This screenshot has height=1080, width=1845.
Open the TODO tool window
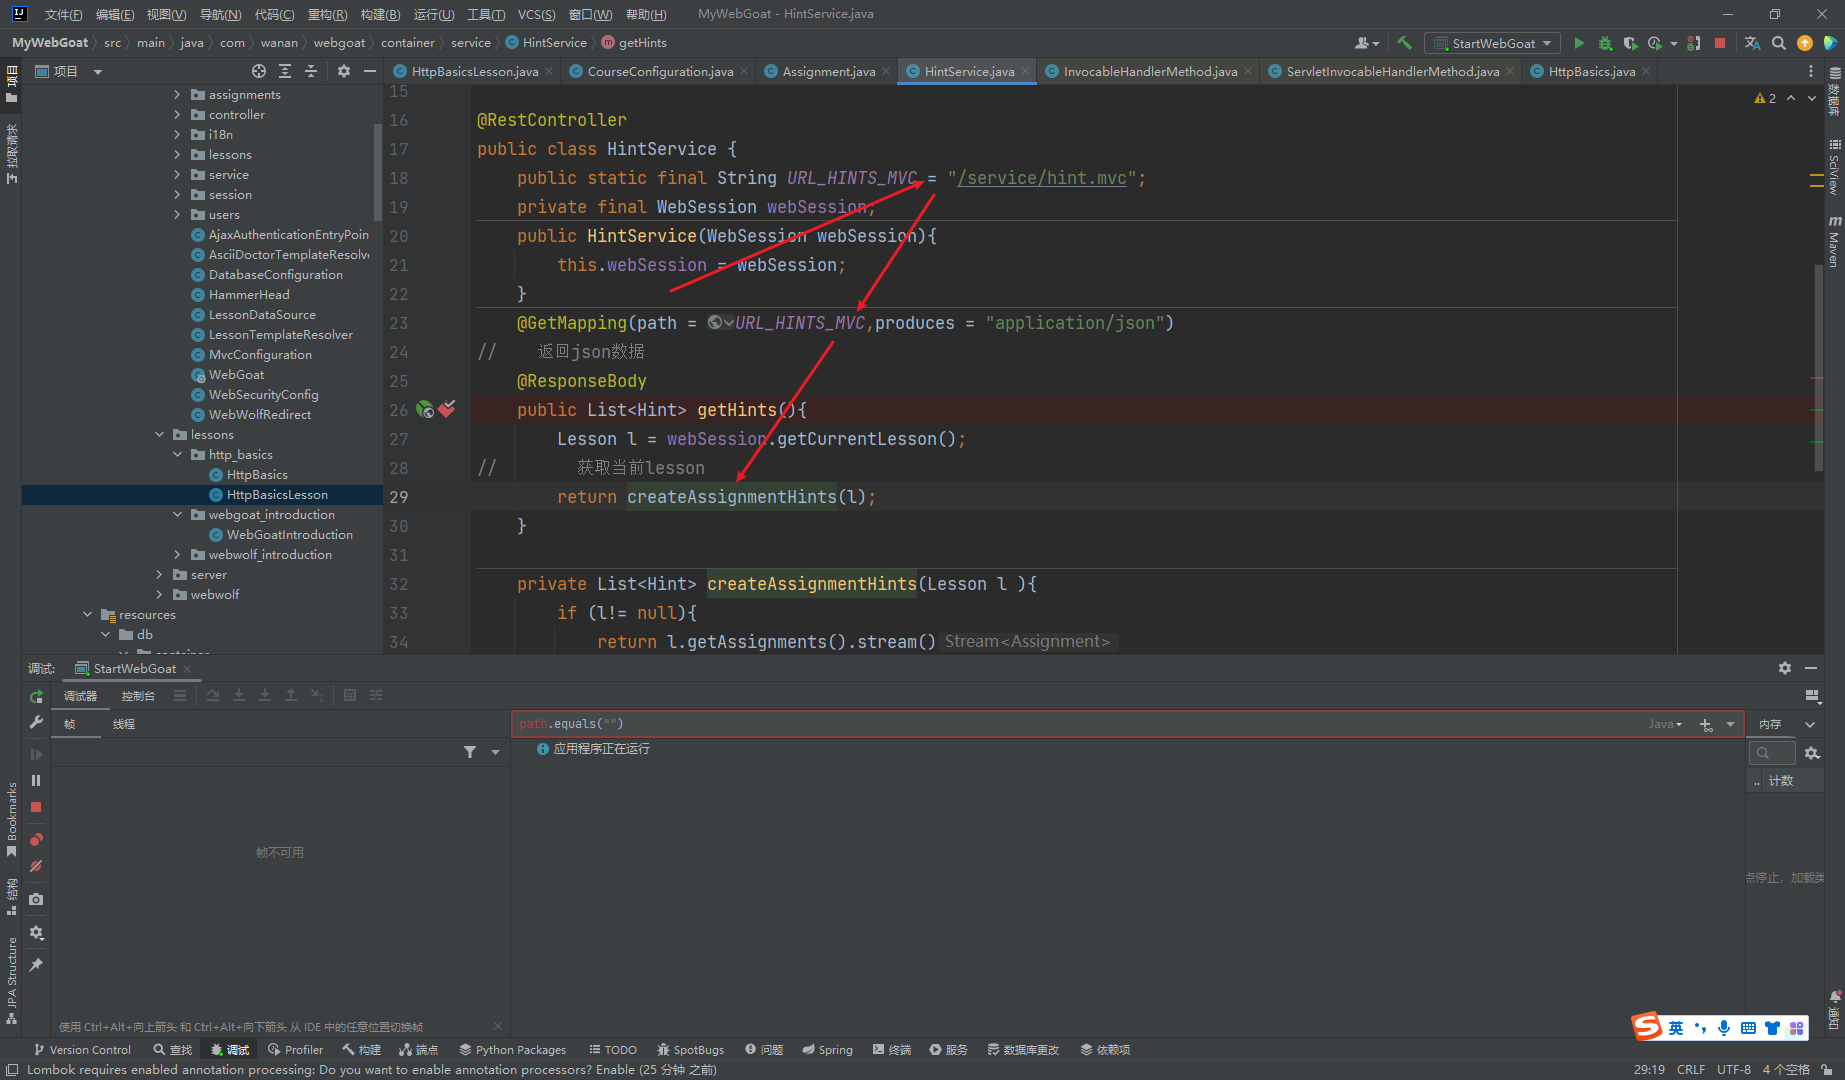(x=612, y=1049)
